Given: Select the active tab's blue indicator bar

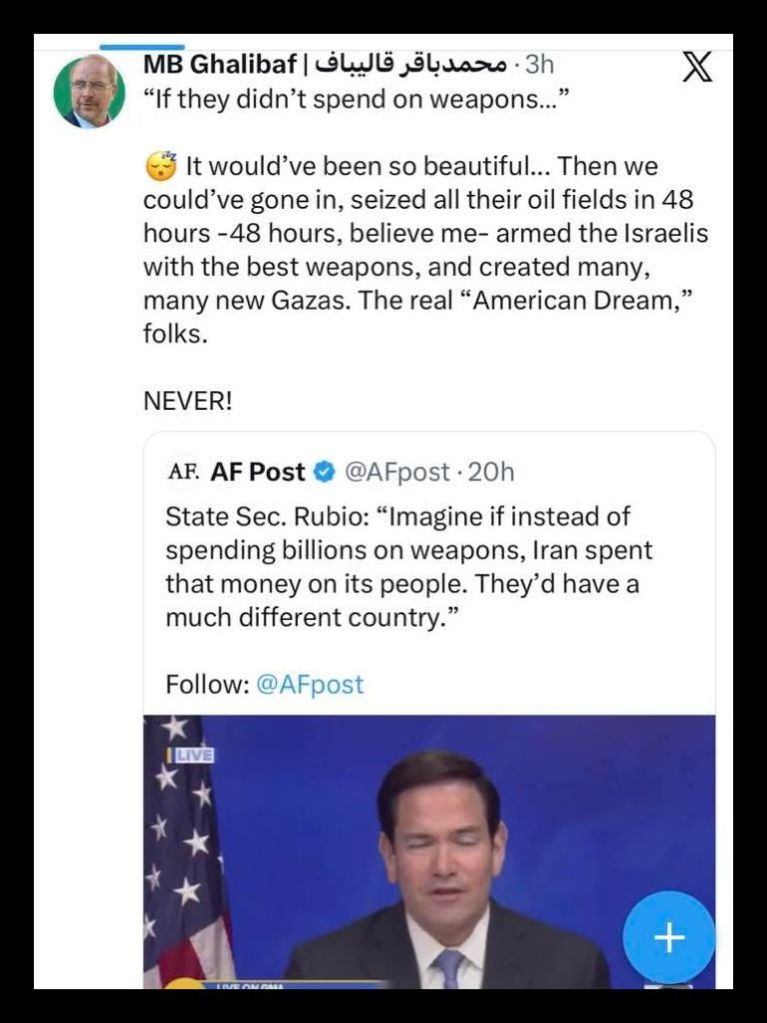Looking at the screenshot, I should tap(142, 46).
